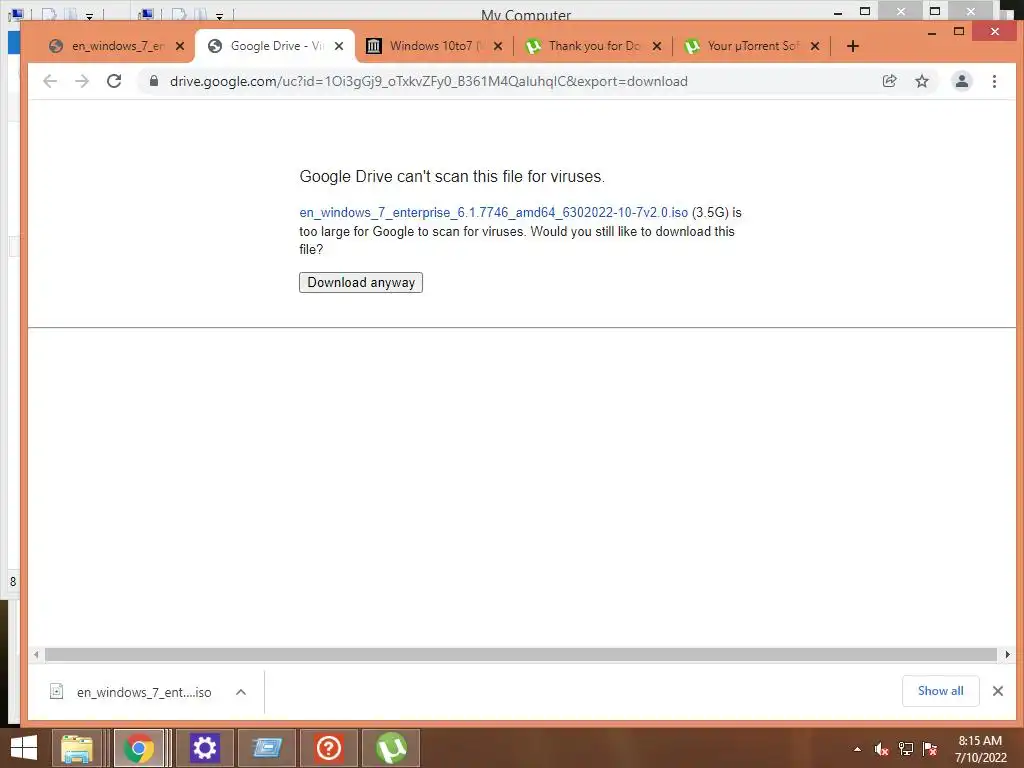Show hidden system tray icons
1024x768 pixels.
857,749
